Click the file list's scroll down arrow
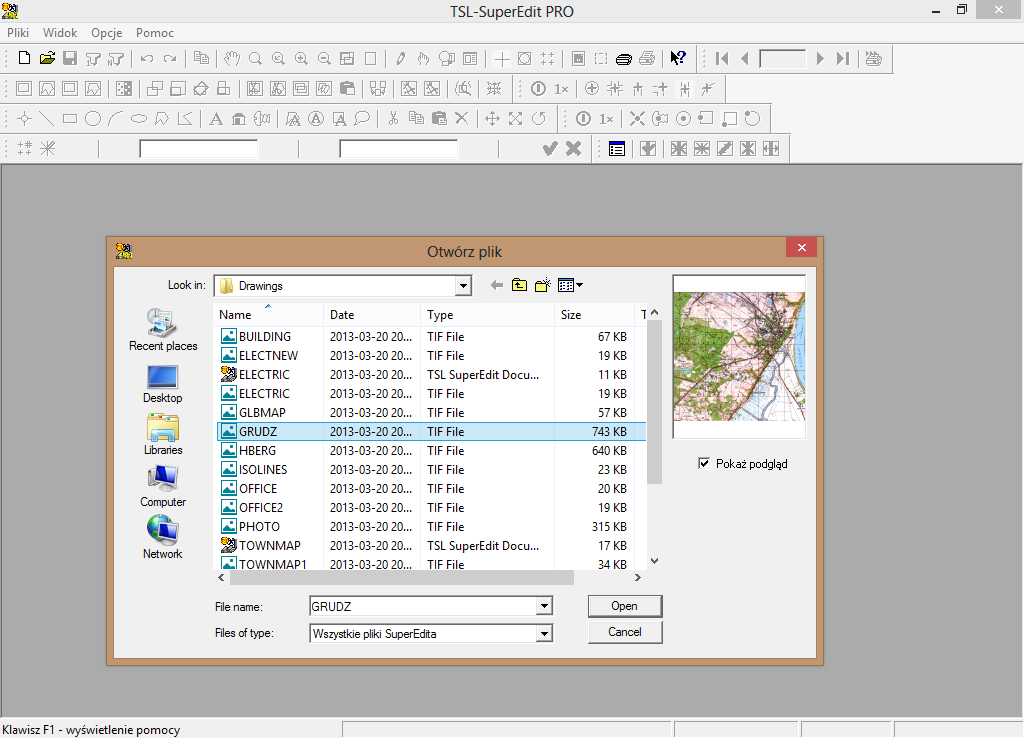The image size is (1024, 738). (x=654, y=561)
